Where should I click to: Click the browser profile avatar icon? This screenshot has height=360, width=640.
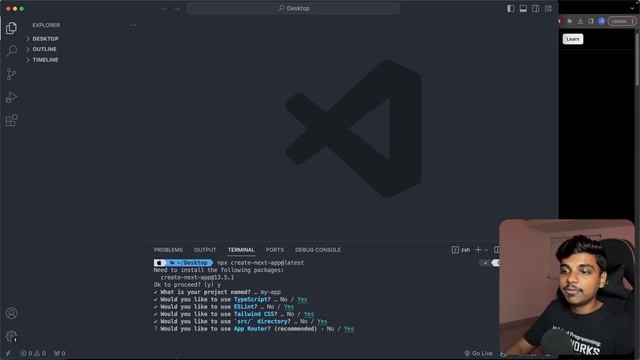pos(601,21)
